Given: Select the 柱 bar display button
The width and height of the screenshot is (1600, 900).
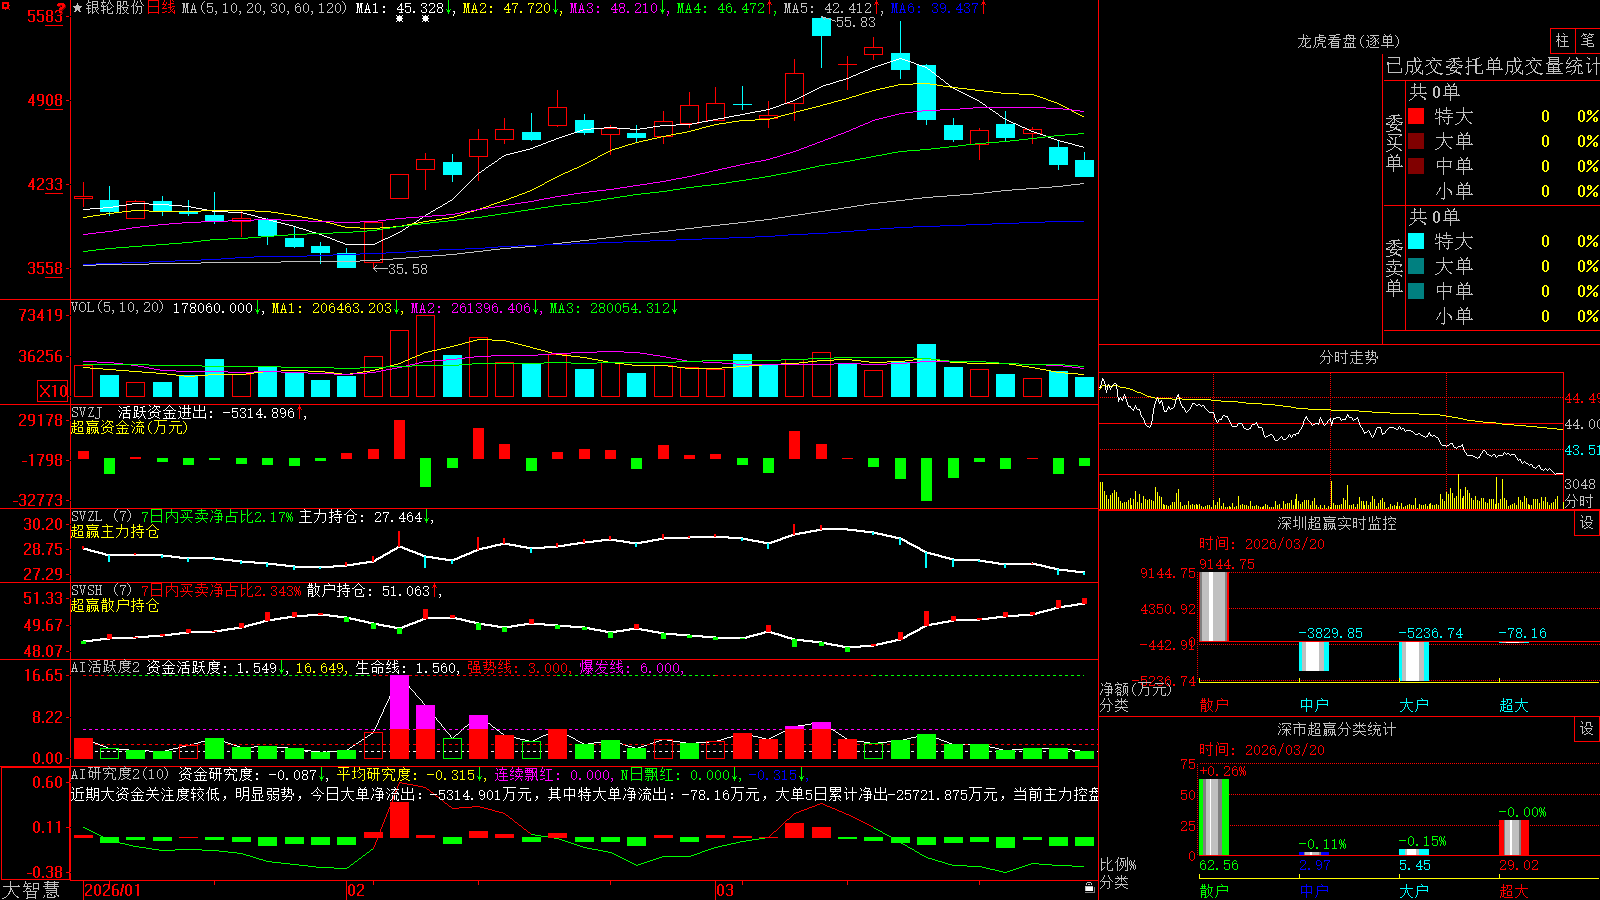Looking at the screenshot, I should coord(1562,41).
